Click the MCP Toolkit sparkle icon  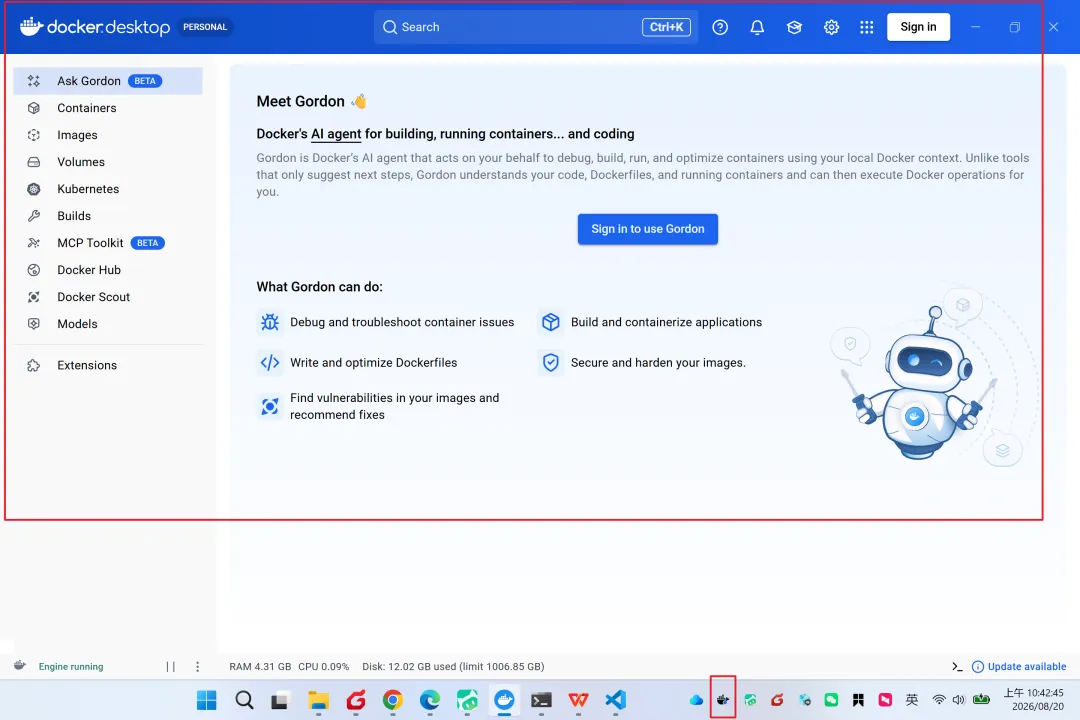pyautogui.click(x=34, y=243)
